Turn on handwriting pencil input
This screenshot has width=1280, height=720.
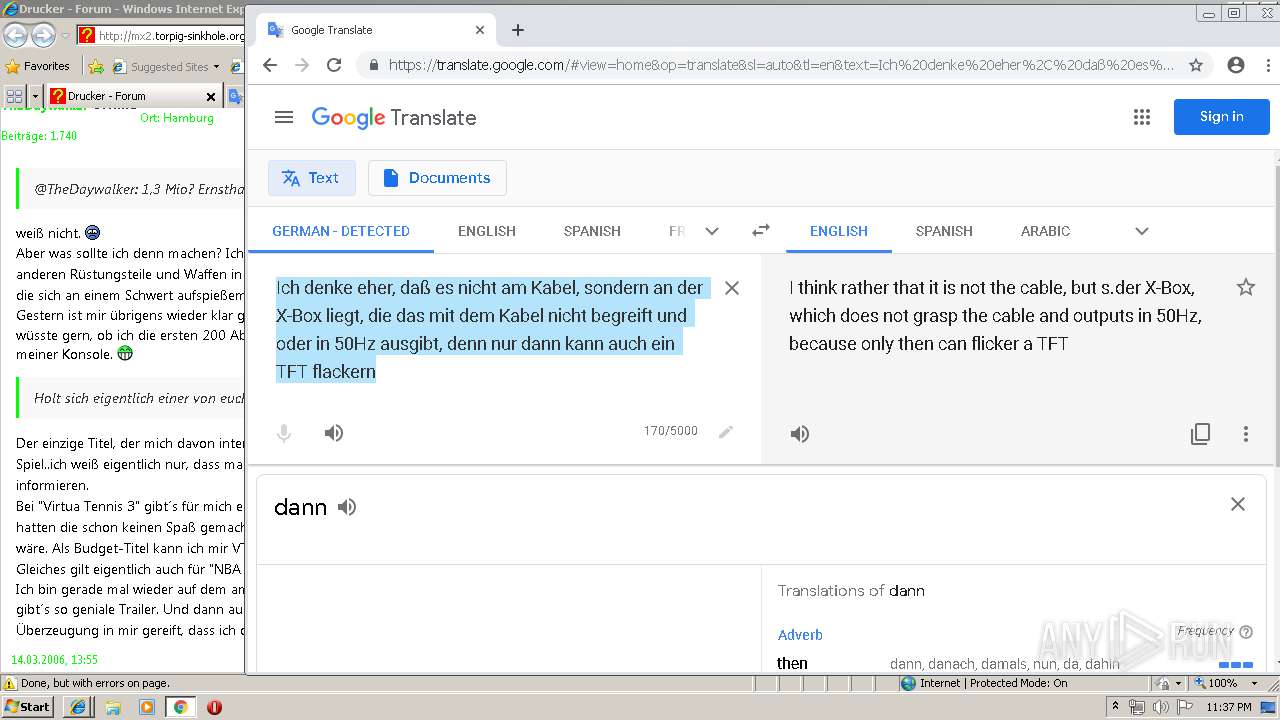[726, 432]
